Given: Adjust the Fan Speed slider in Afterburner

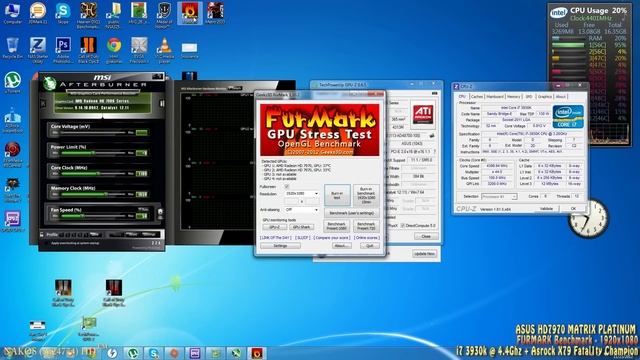Looking at the screenshot, I should click(93, 216).
